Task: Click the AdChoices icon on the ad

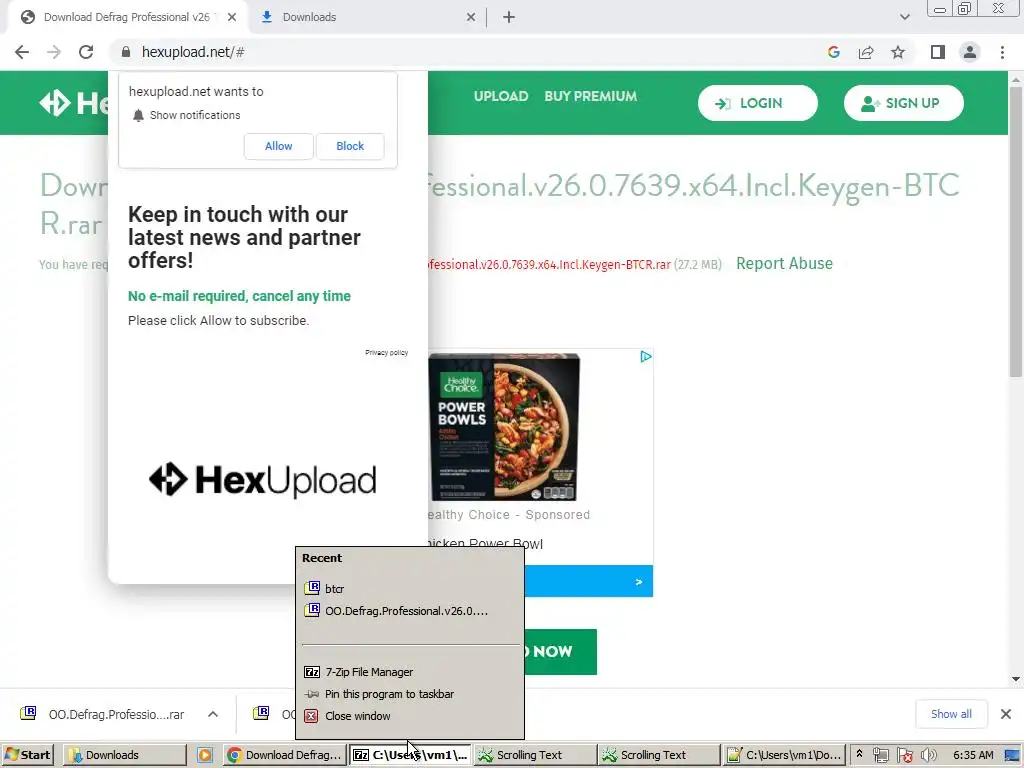Action: 645,357
